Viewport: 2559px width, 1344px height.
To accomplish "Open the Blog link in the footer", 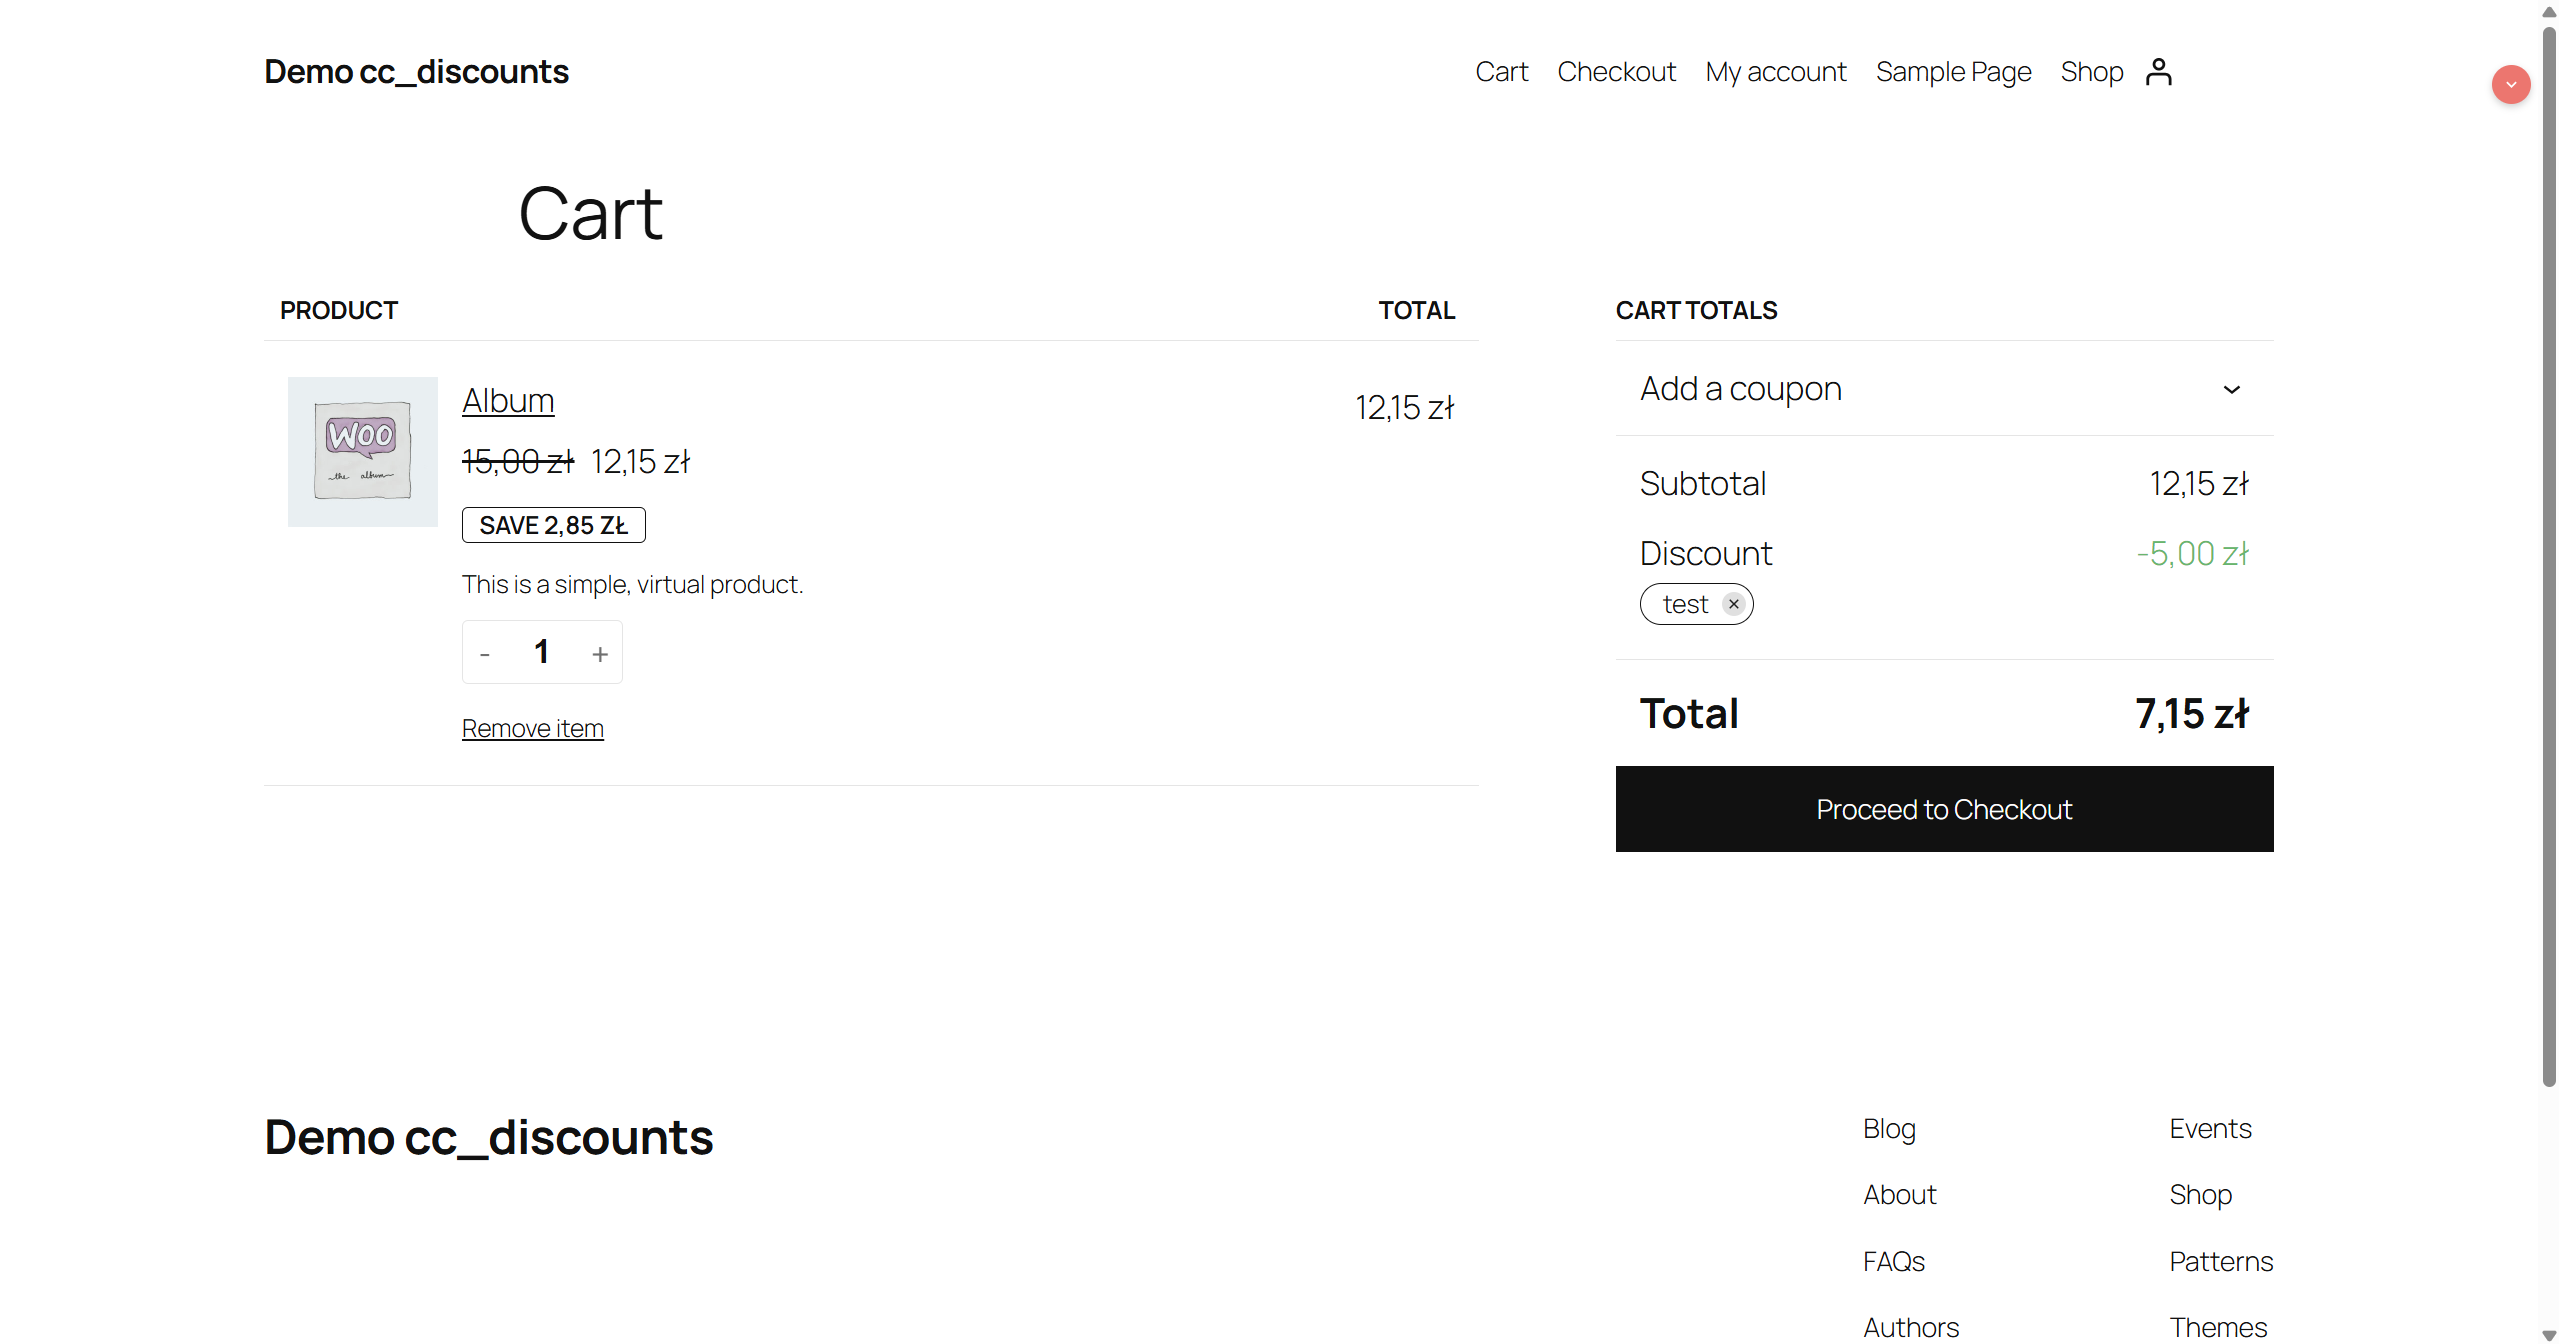I will tap(1889, 1128).
